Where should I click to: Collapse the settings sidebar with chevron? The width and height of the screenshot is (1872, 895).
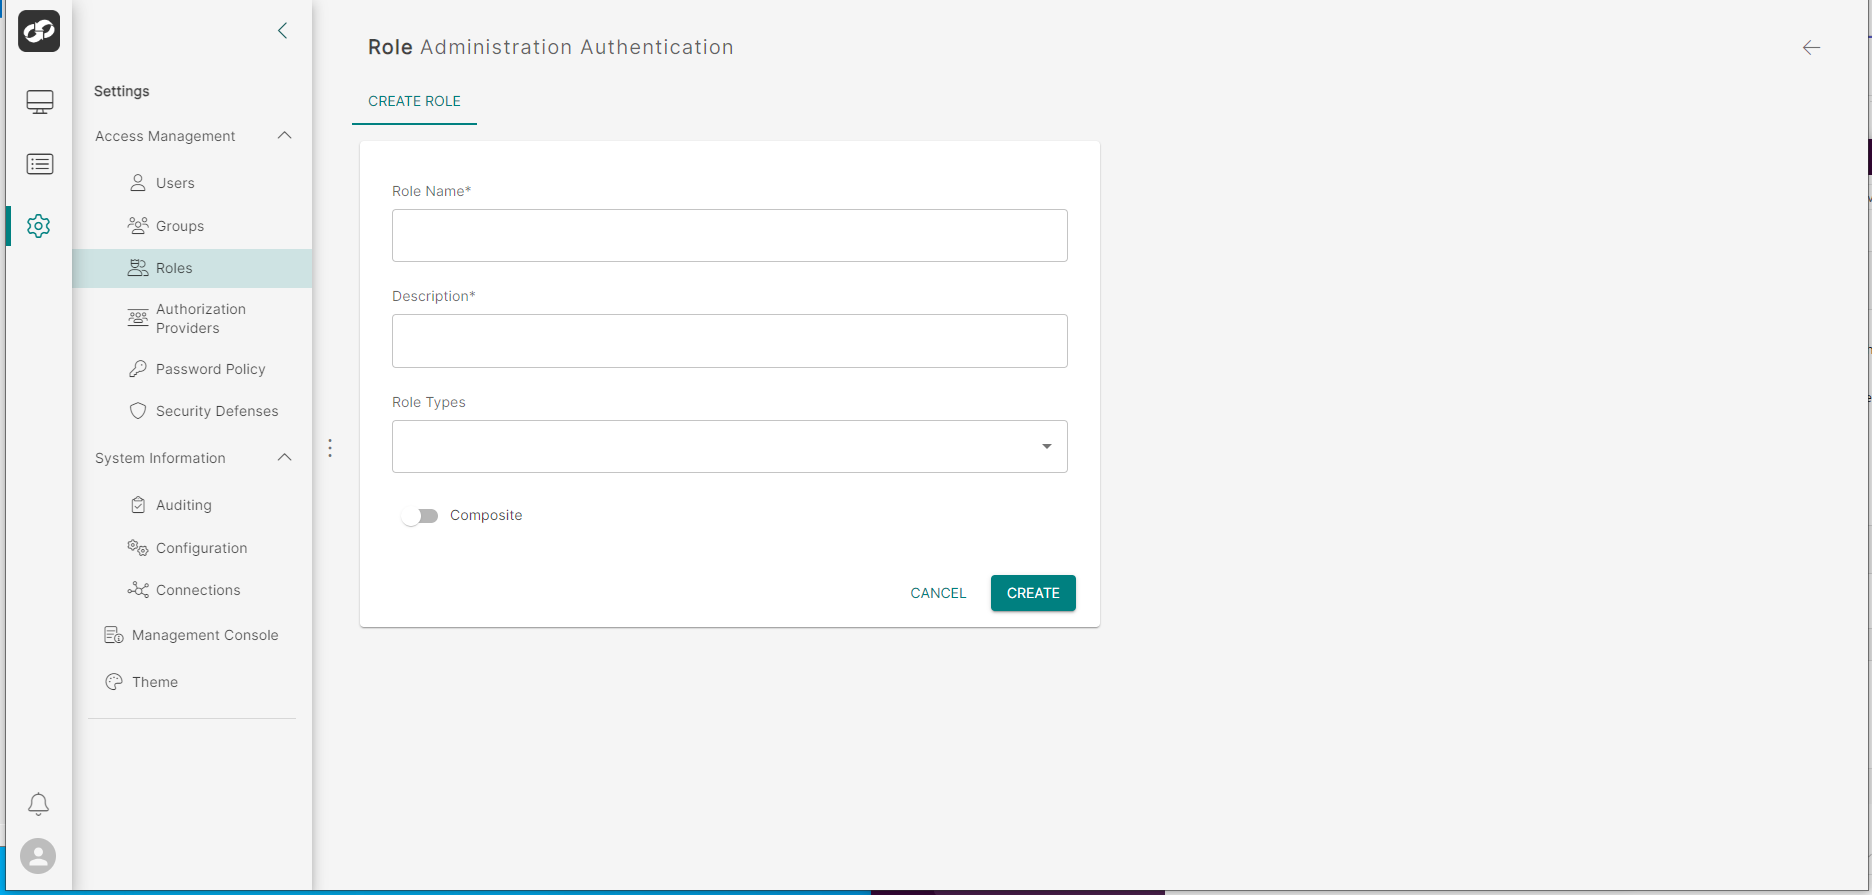(x=283, y=31)
